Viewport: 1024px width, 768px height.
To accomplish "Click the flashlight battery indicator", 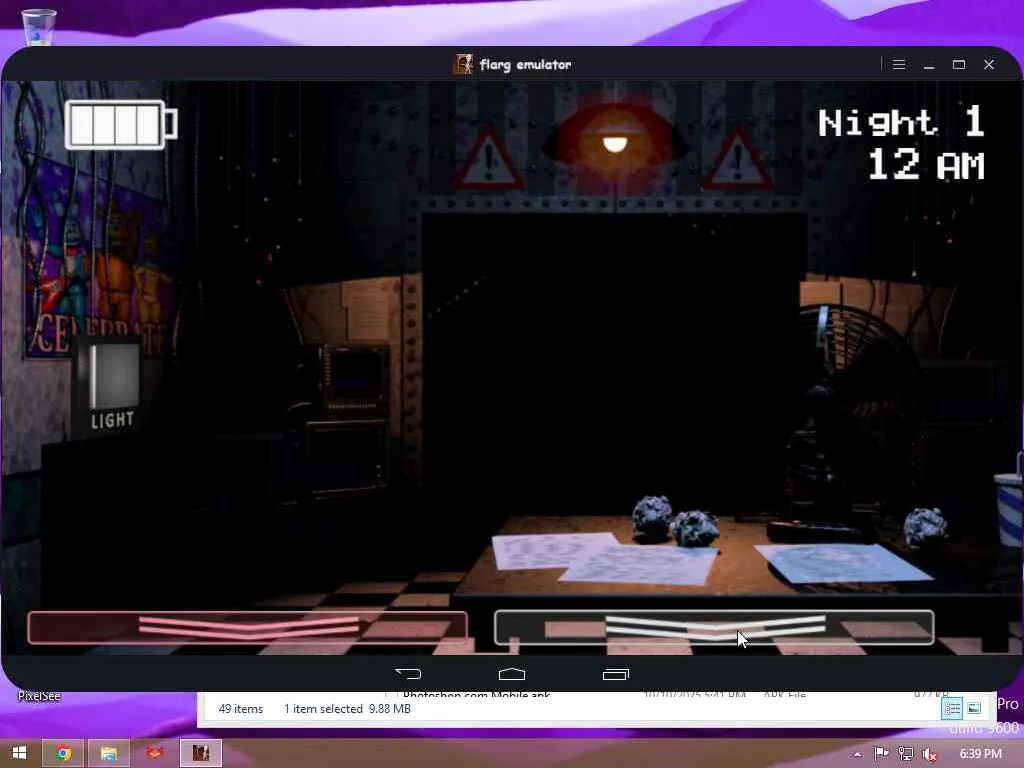I will [x=121, y=124].
